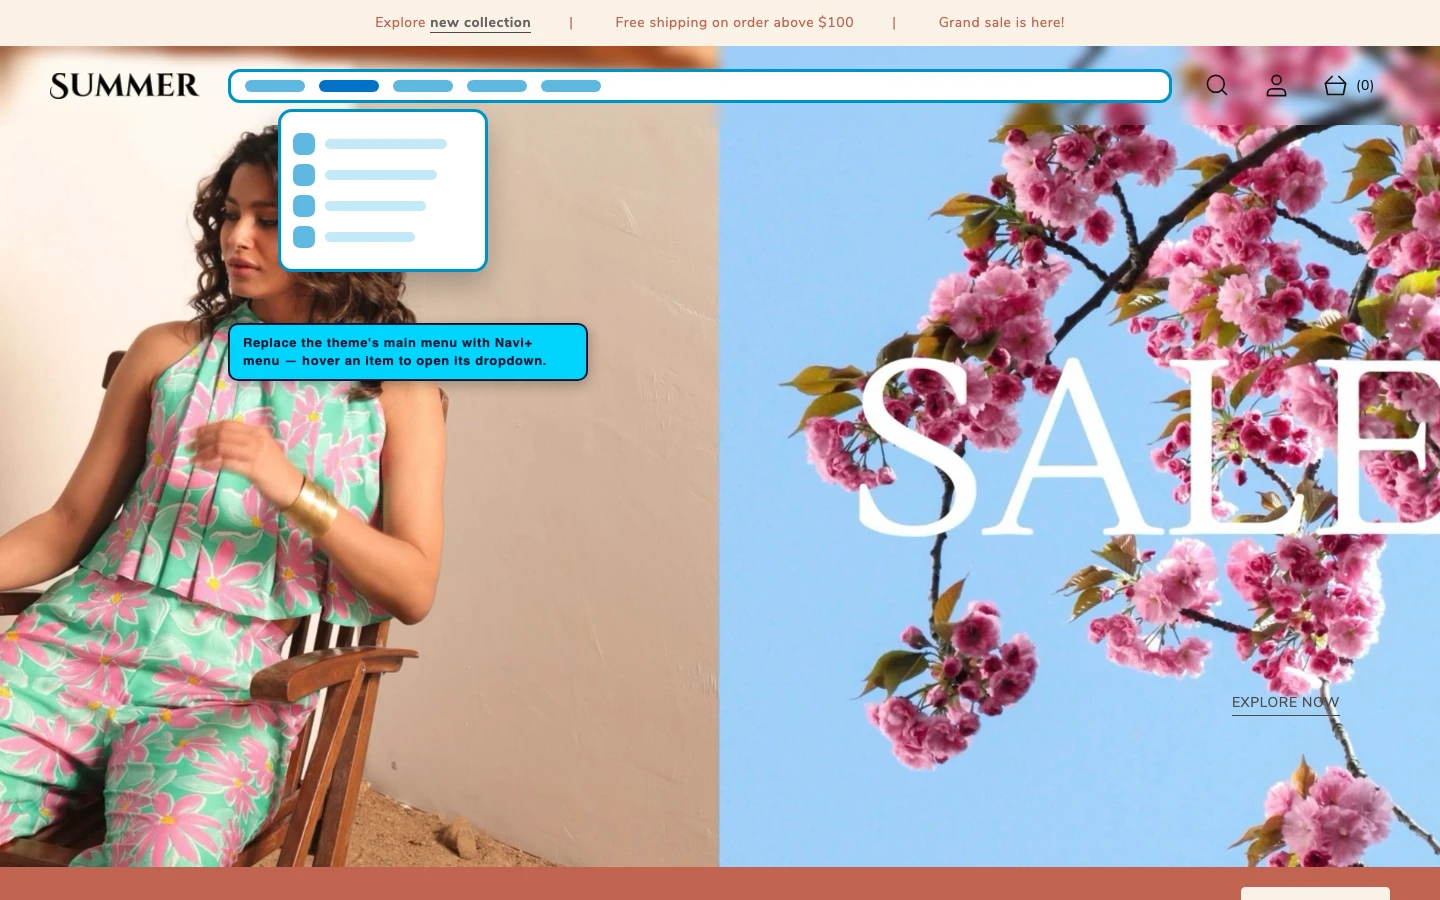
Task: Click the cart count (0)
Action: (x=1365, y=86)
